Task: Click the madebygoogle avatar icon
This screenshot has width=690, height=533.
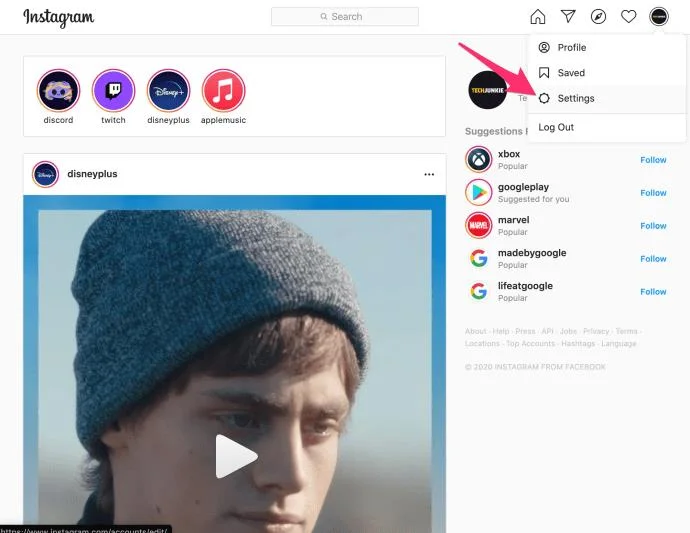Action: point(479,258)
